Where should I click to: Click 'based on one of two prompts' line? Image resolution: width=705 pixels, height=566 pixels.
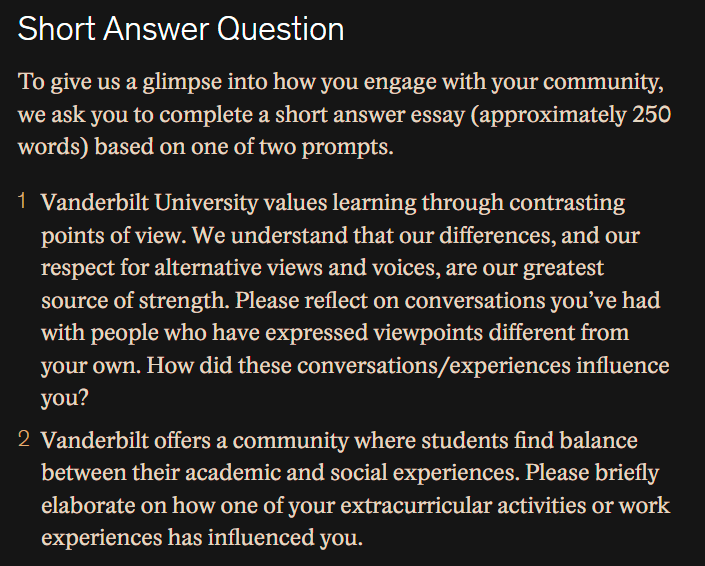[x=205, y=147]
